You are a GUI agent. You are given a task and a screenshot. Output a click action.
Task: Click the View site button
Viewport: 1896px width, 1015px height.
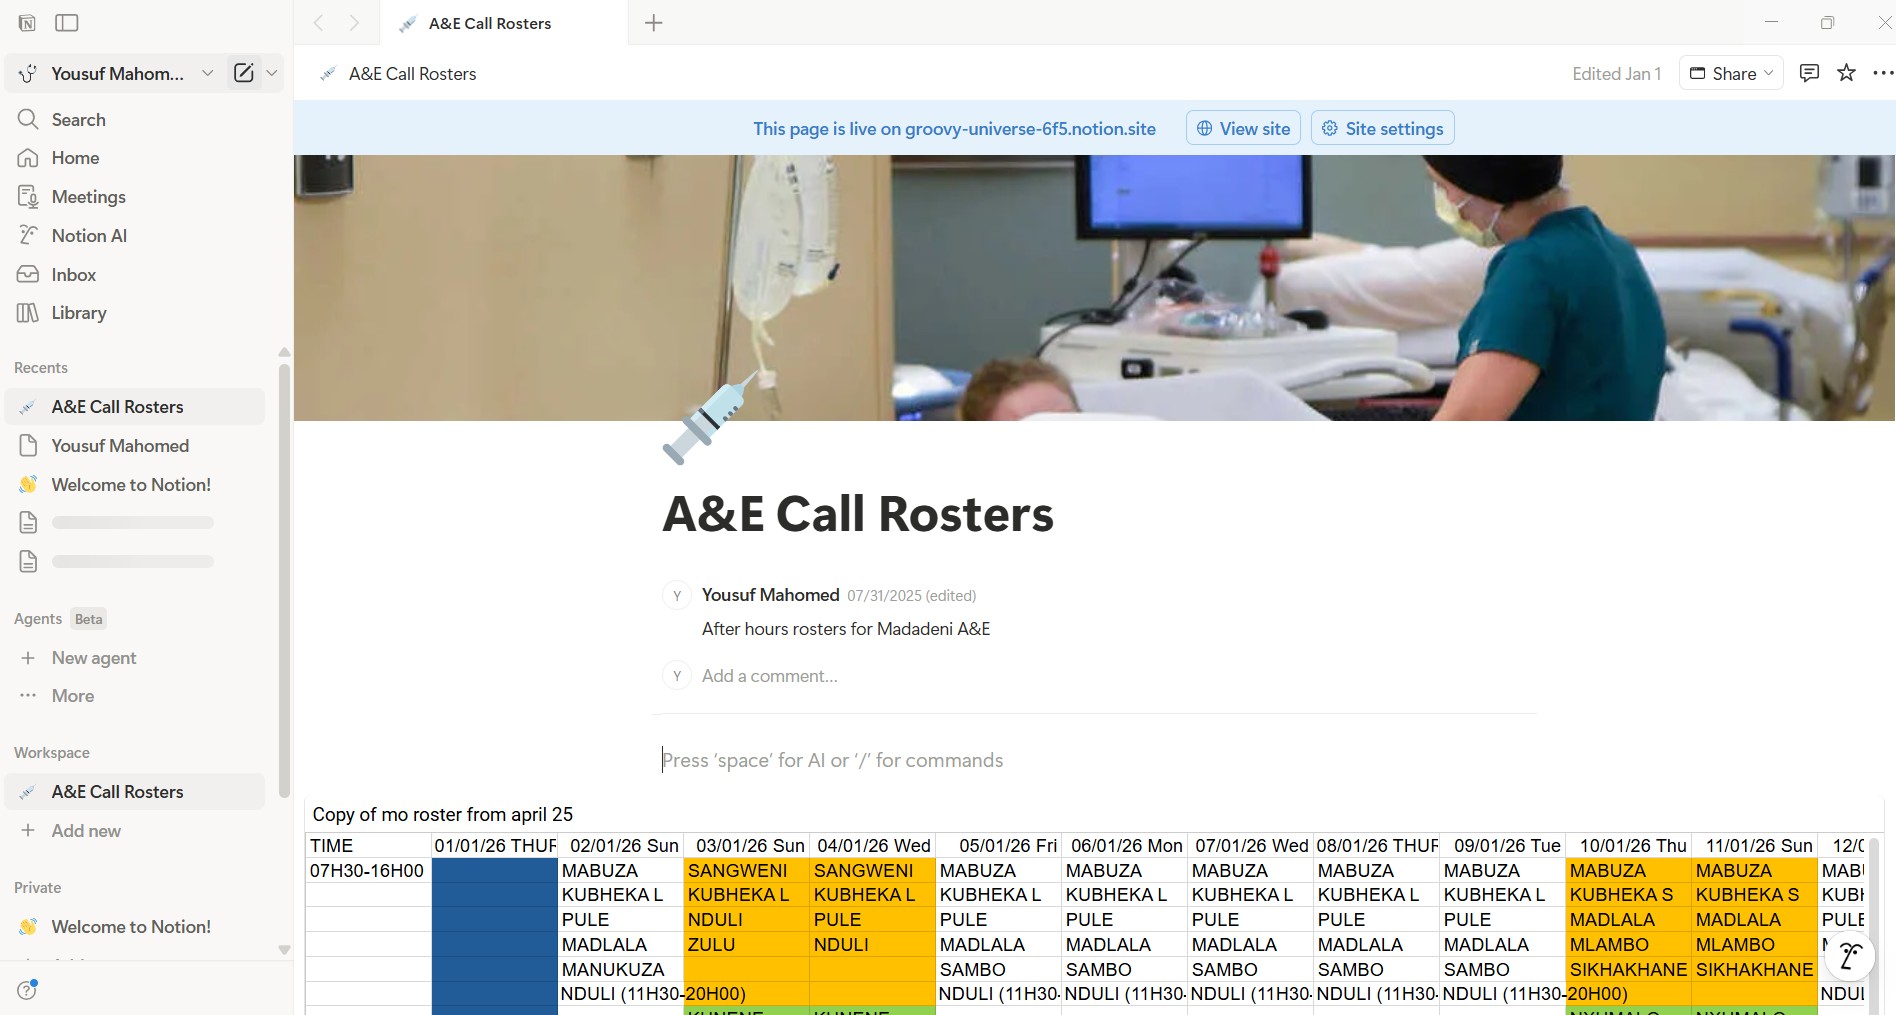coord(1243,128)
